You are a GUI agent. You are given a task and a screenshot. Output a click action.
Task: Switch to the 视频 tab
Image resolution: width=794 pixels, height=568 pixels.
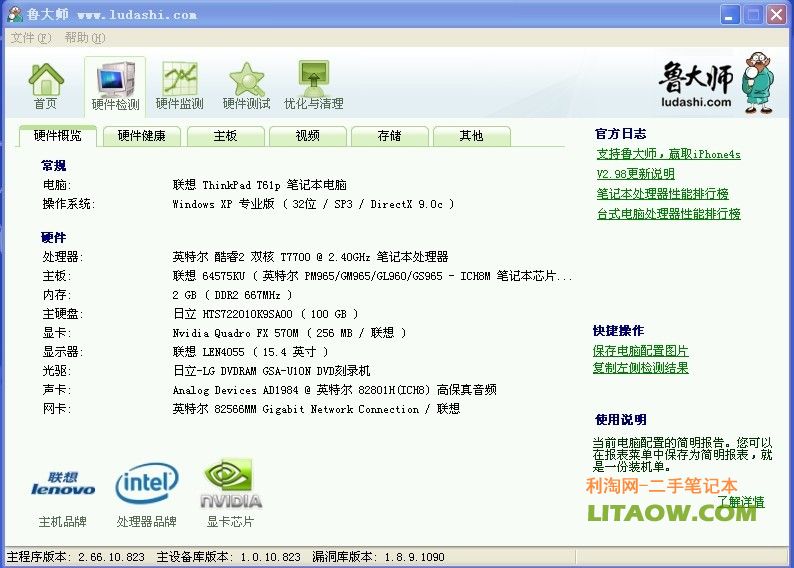(307, 136)
